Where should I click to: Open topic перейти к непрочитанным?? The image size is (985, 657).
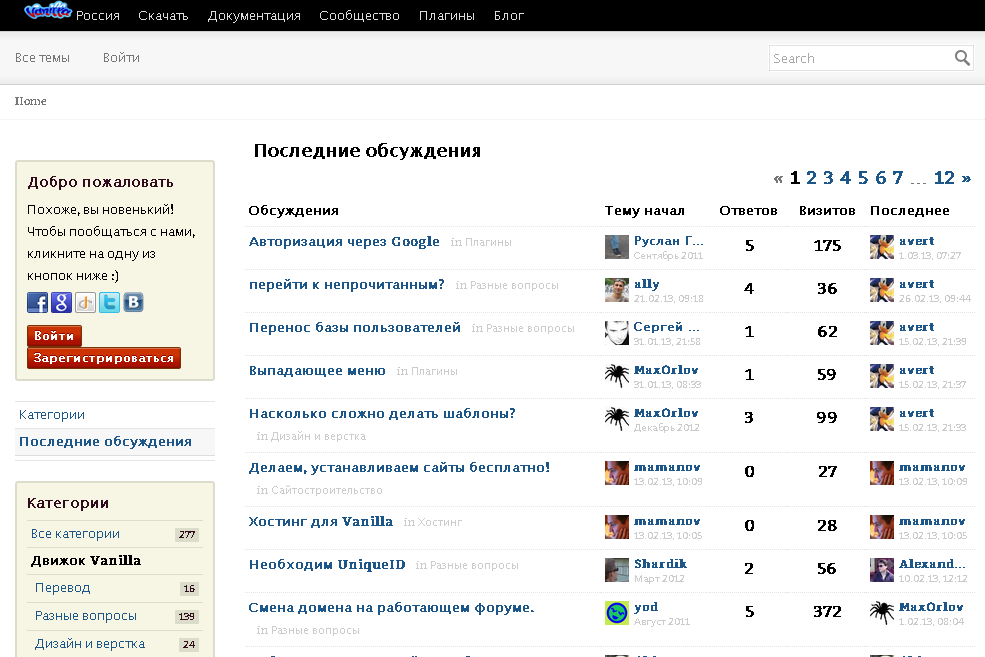(x=346, y=285)
